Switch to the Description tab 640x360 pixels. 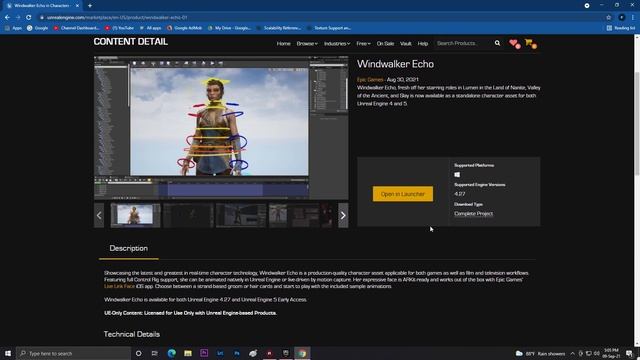129,249
